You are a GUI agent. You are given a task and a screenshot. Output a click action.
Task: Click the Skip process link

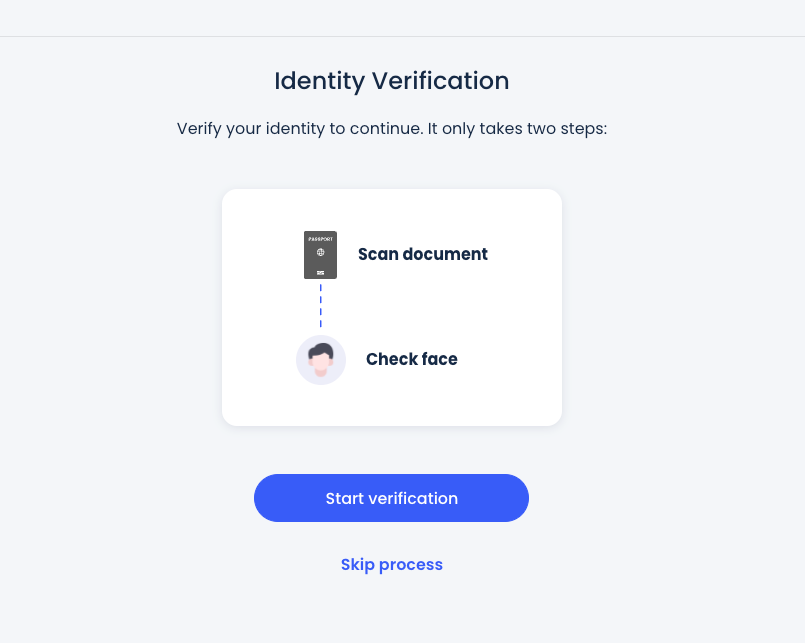[391, 565]
